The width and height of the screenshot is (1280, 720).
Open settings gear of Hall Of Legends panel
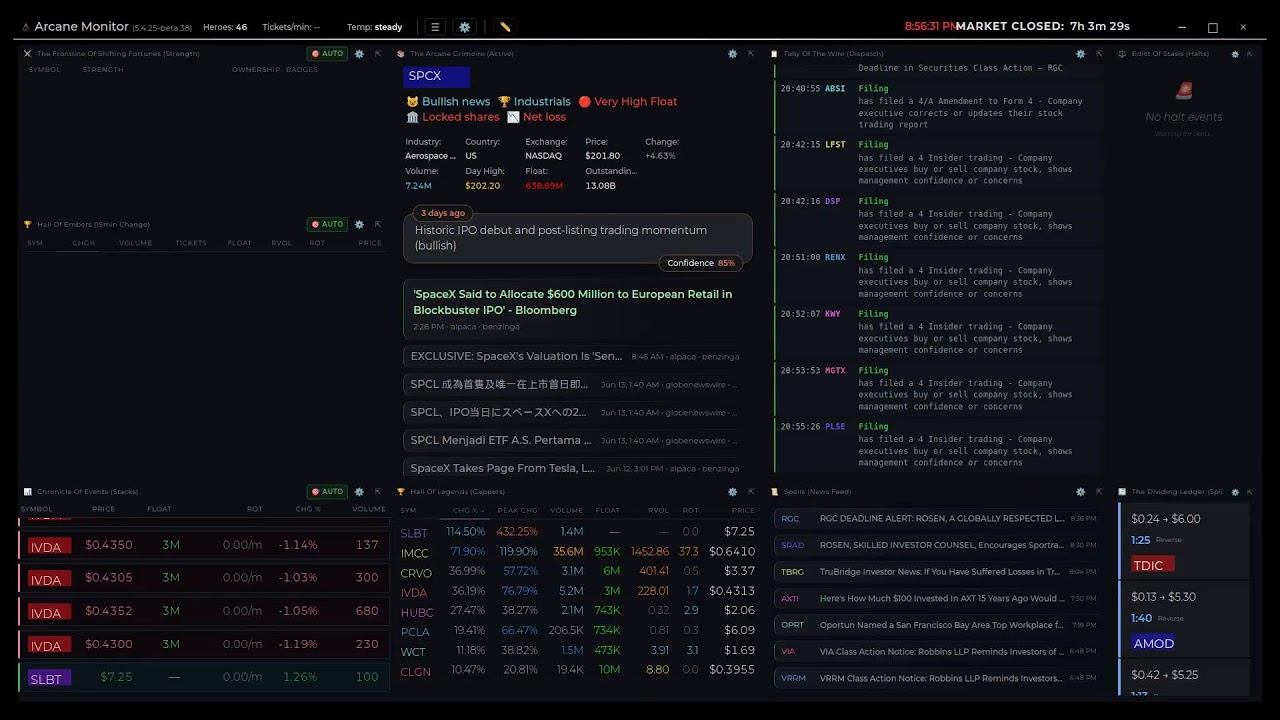(732, 492)
